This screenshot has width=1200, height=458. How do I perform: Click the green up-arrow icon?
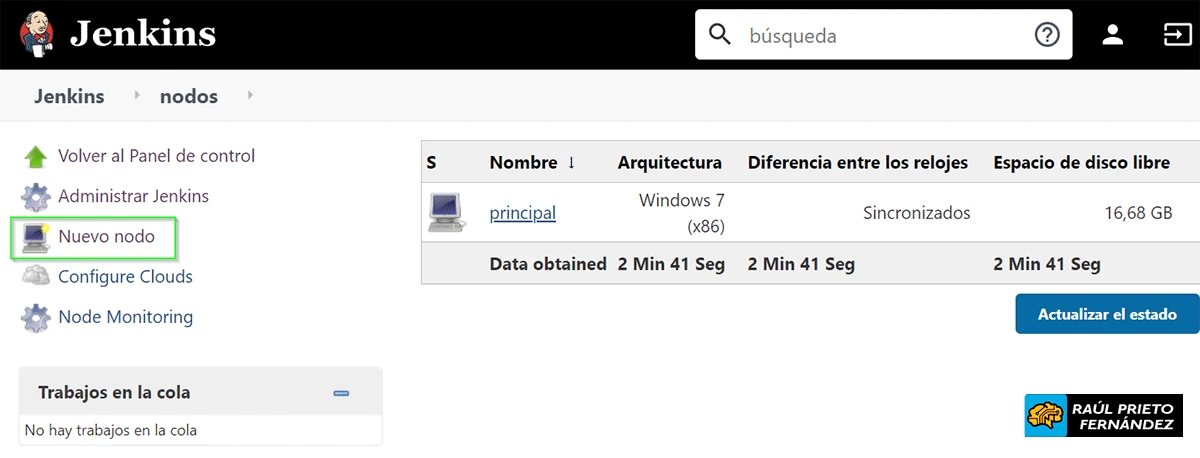coord(36,157)
